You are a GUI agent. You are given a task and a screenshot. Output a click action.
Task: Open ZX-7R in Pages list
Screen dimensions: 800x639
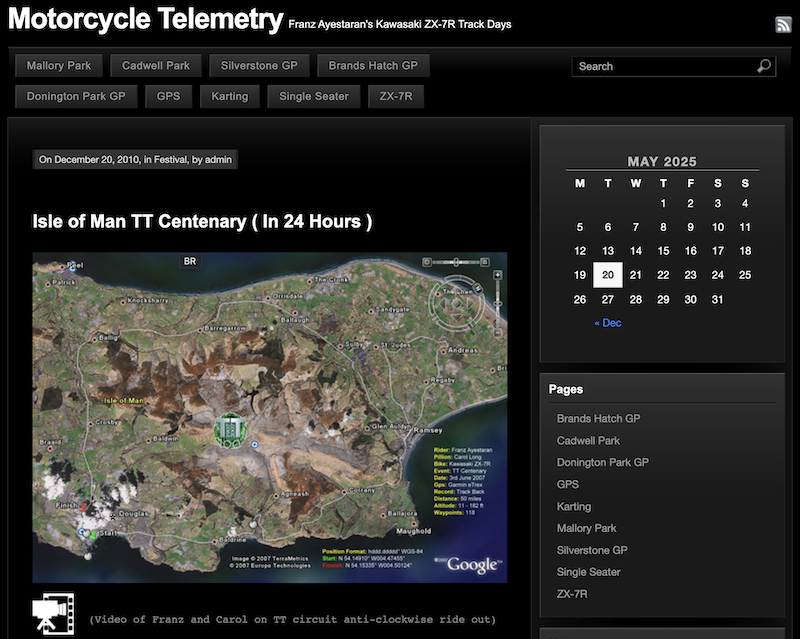[572, 594]
